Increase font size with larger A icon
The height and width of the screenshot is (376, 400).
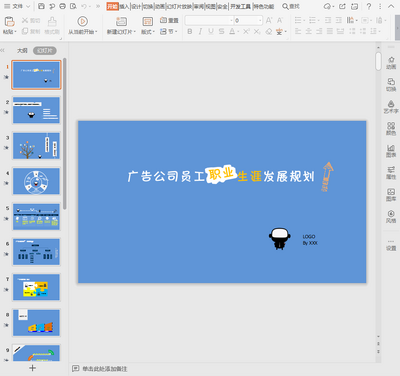[269, 21]
